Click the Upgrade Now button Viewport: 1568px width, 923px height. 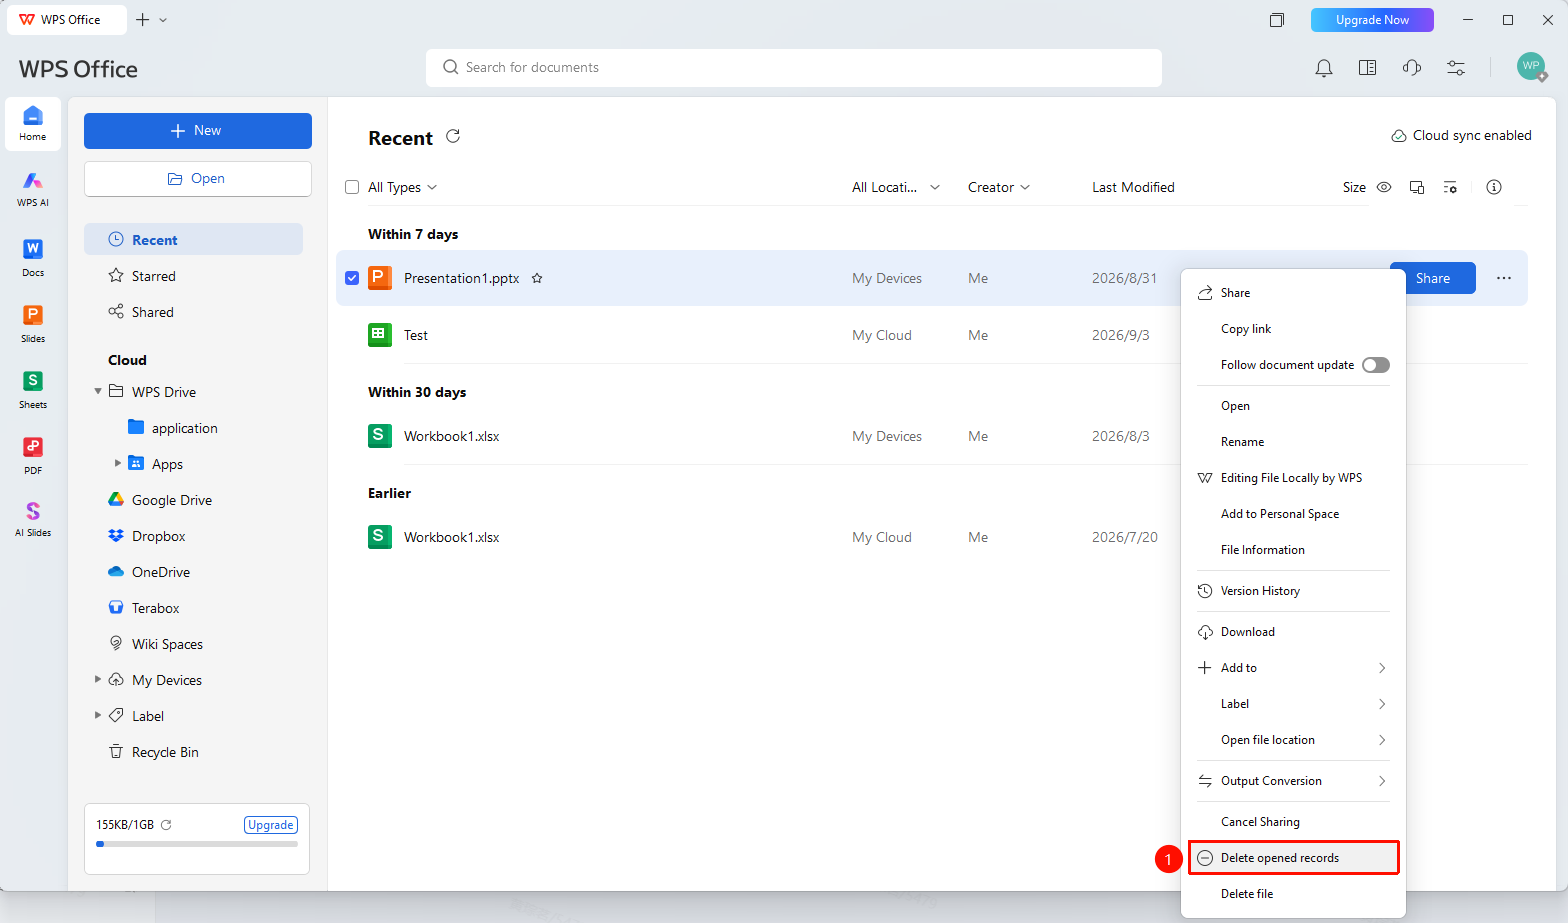(1372, 20)
